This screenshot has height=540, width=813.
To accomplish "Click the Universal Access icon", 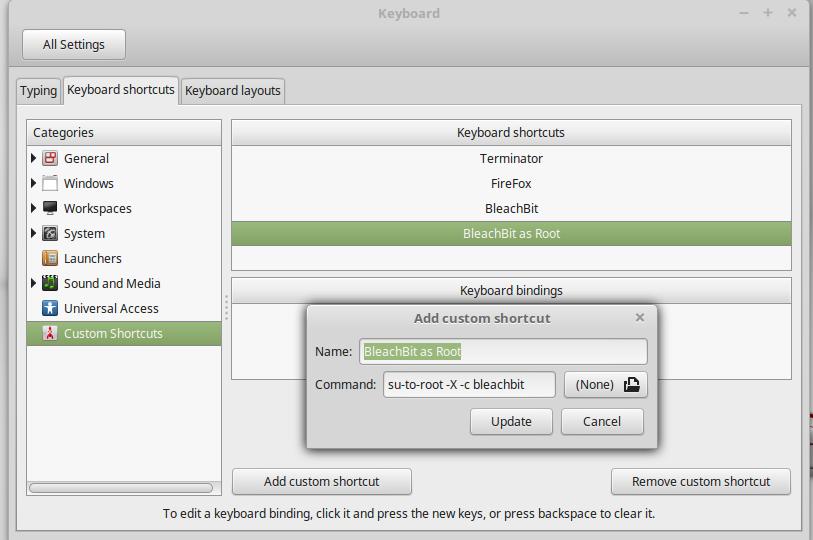I will click(x=50, y=308).
